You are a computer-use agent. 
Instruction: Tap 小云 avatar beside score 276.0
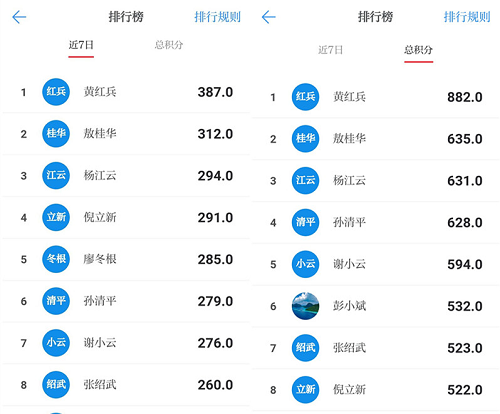pos(56,343)
